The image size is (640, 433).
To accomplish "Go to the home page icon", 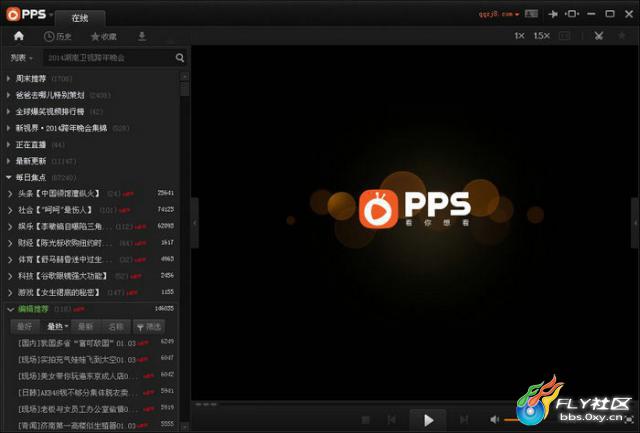I will (19, 36).
